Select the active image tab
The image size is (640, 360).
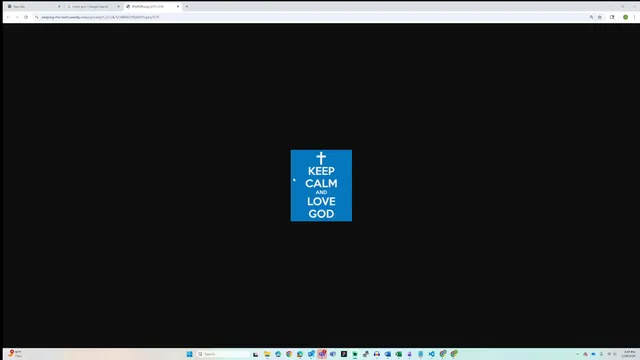[x=152, y=7]
